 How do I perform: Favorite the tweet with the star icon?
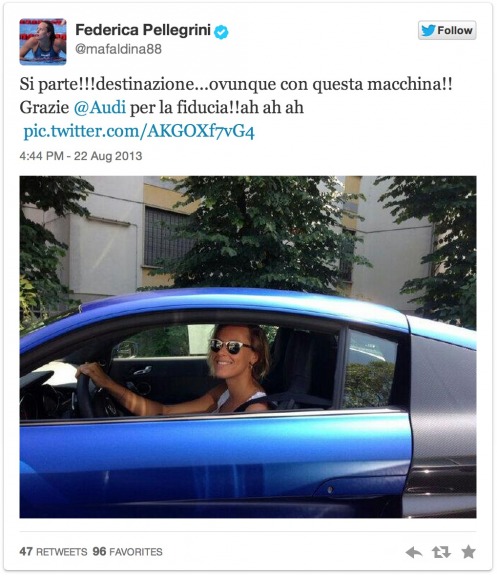468,552
